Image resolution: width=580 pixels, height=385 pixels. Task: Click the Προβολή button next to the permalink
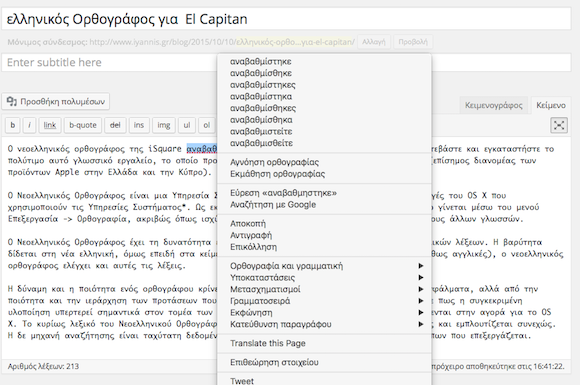(413, 42)
